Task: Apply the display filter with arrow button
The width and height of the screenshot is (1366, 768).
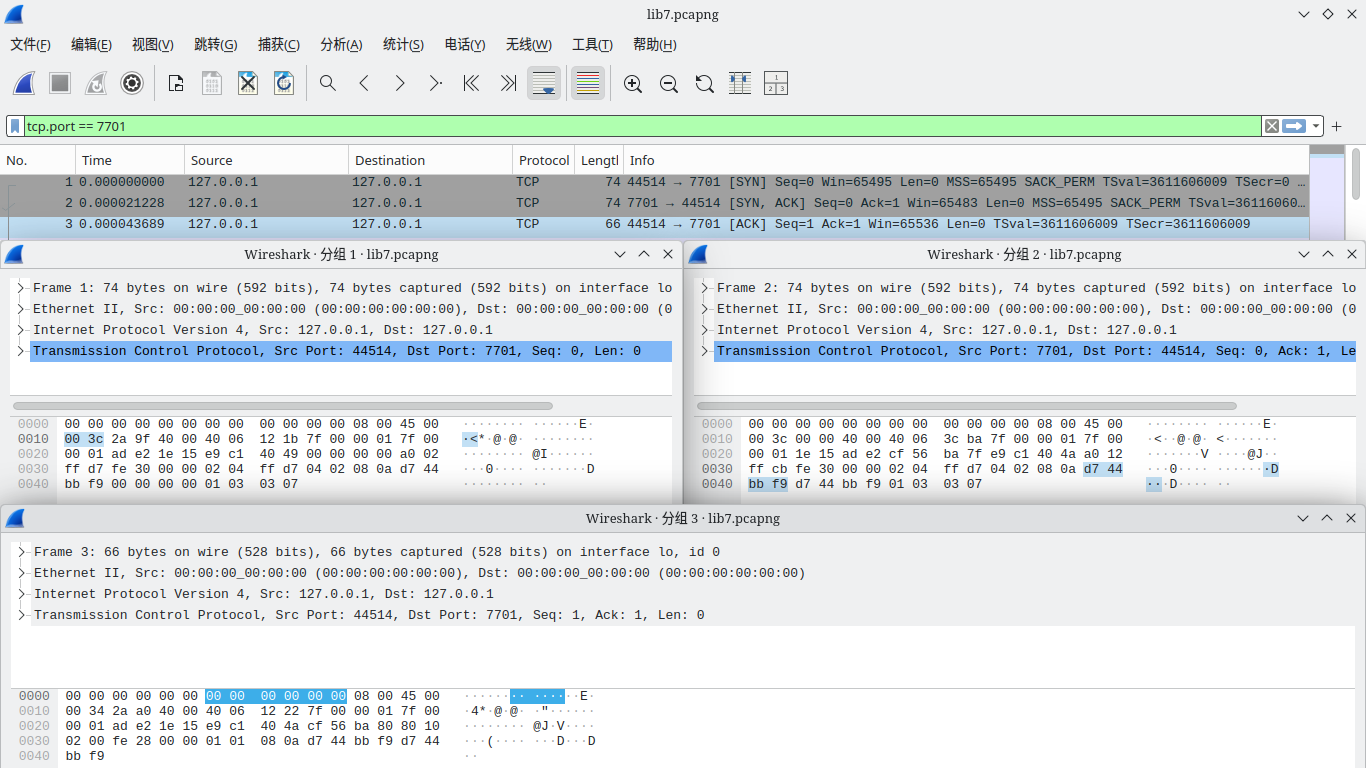Action: point(1294,126)
